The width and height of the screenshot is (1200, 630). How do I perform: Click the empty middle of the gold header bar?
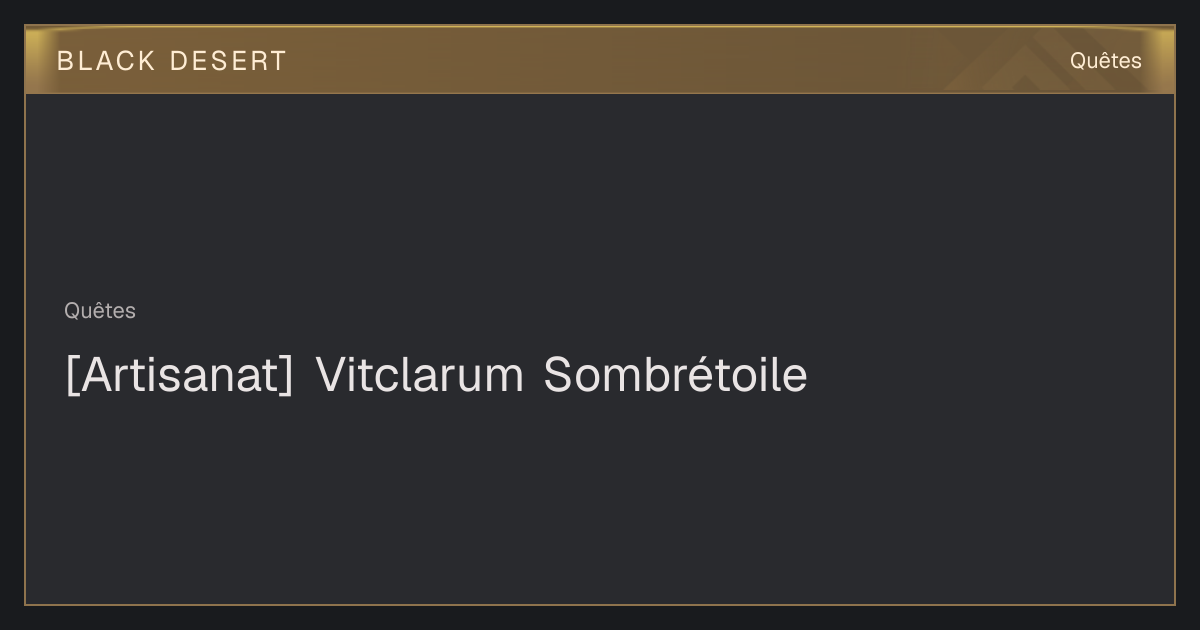(x=600, y=60)
